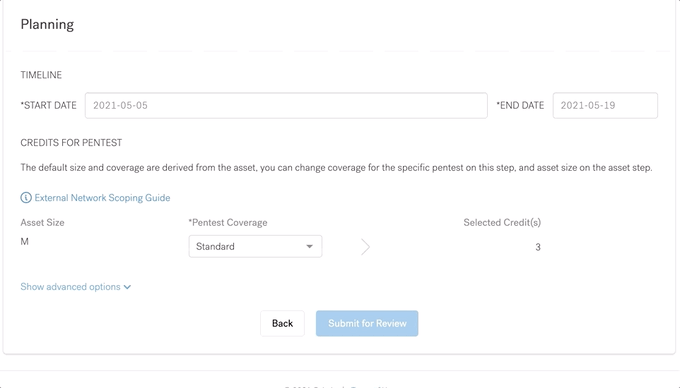Focus the Start Date field showing 2021-05-05
This screenshot has height=388, width=680.
pyautogui.click(x=286, y=105)
